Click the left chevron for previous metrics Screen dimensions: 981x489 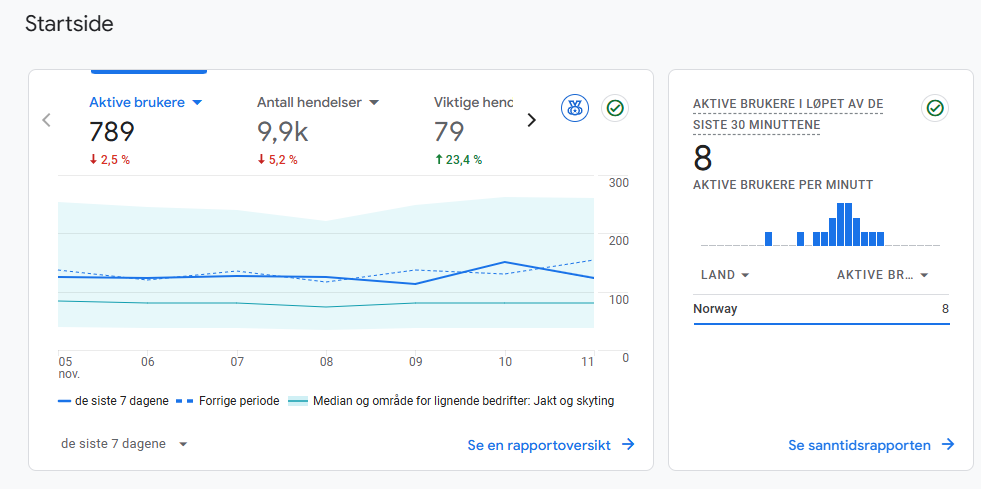(x=46, y=120)
